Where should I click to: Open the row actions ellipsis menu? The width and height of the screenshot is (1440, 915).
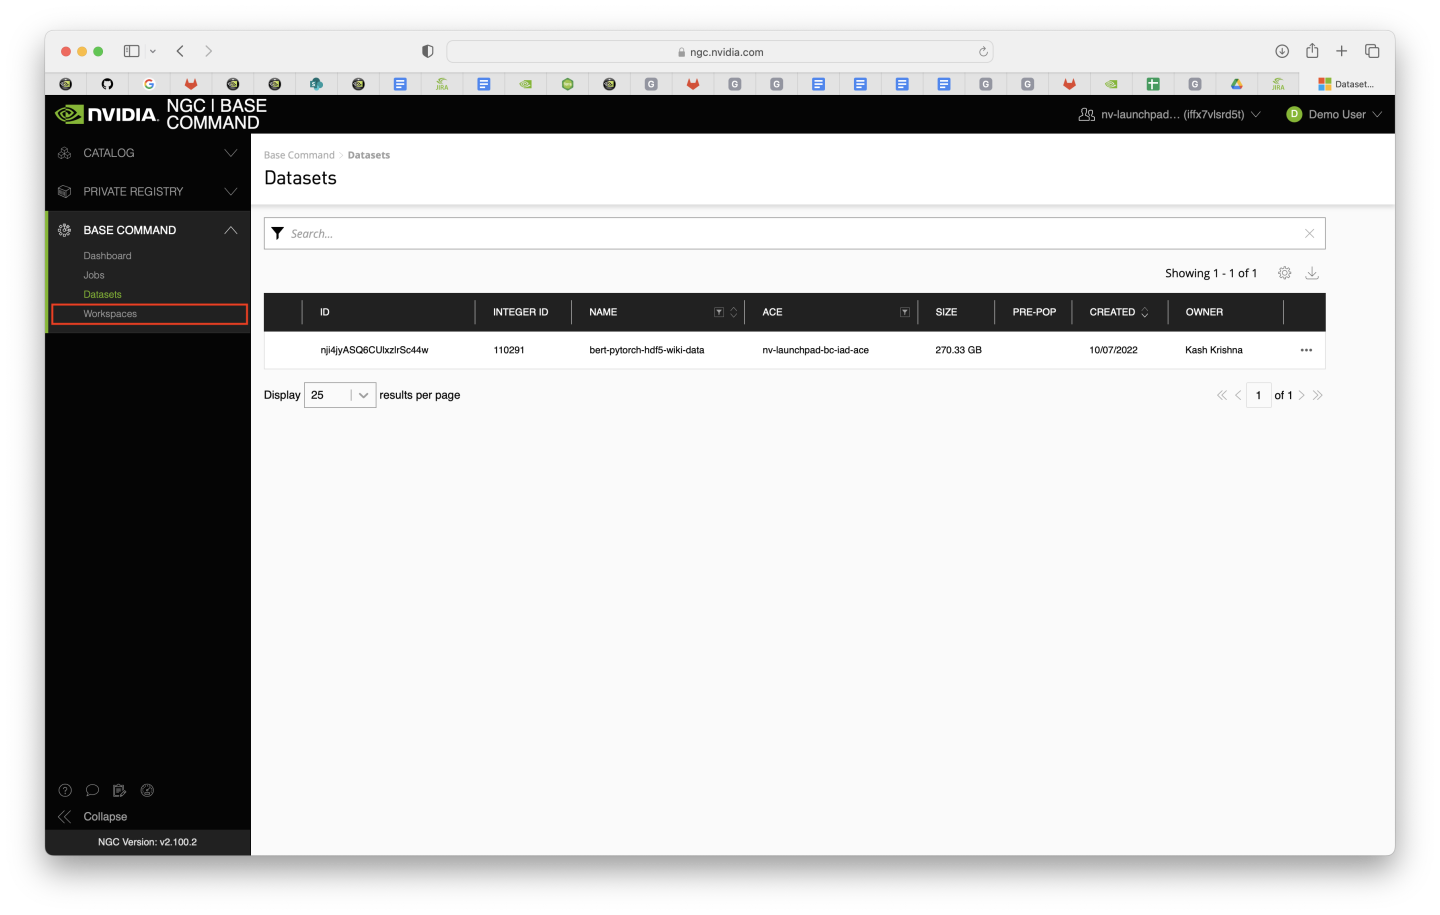click(1306, 350)
